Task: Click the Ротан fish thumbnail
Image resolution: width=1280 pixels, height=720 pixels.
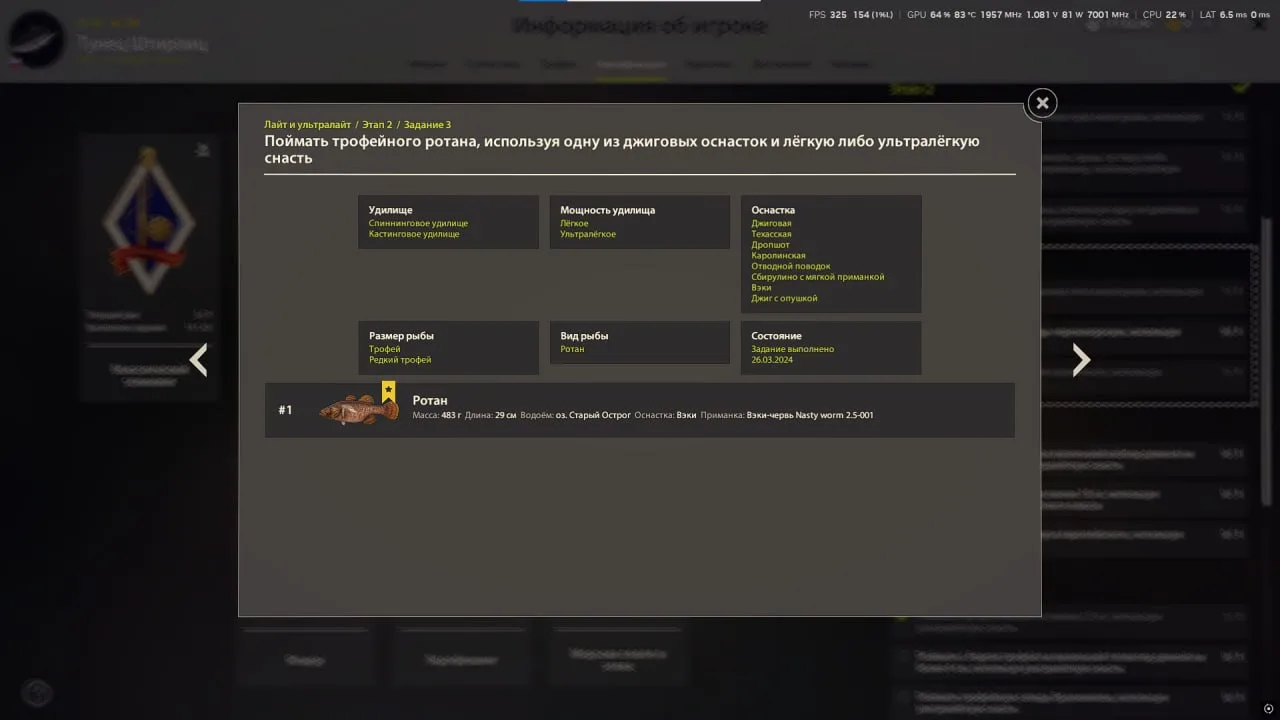Action: 357,410
